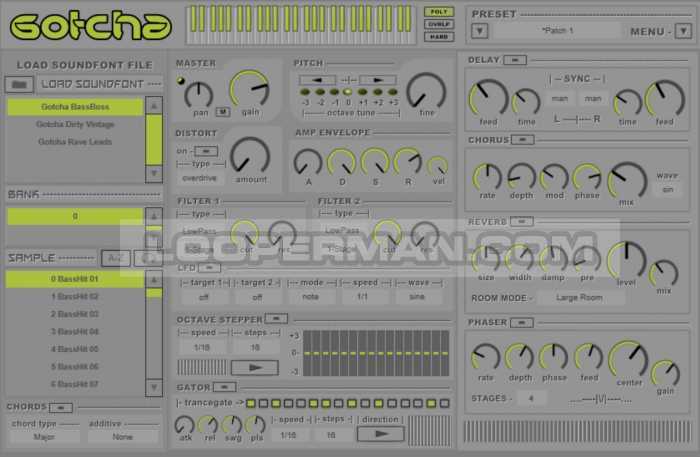Click the first trancegate step box
Screen dimensions: 700x457
(251, 404)
